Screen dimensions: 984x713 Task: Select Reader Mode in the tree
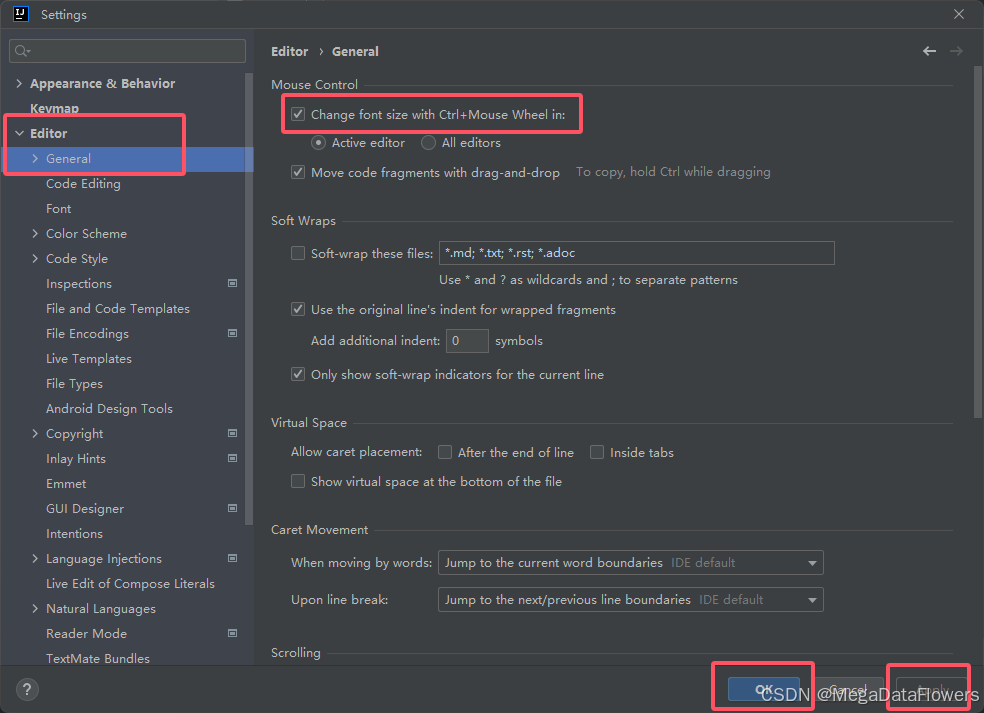tap(87, 633)
